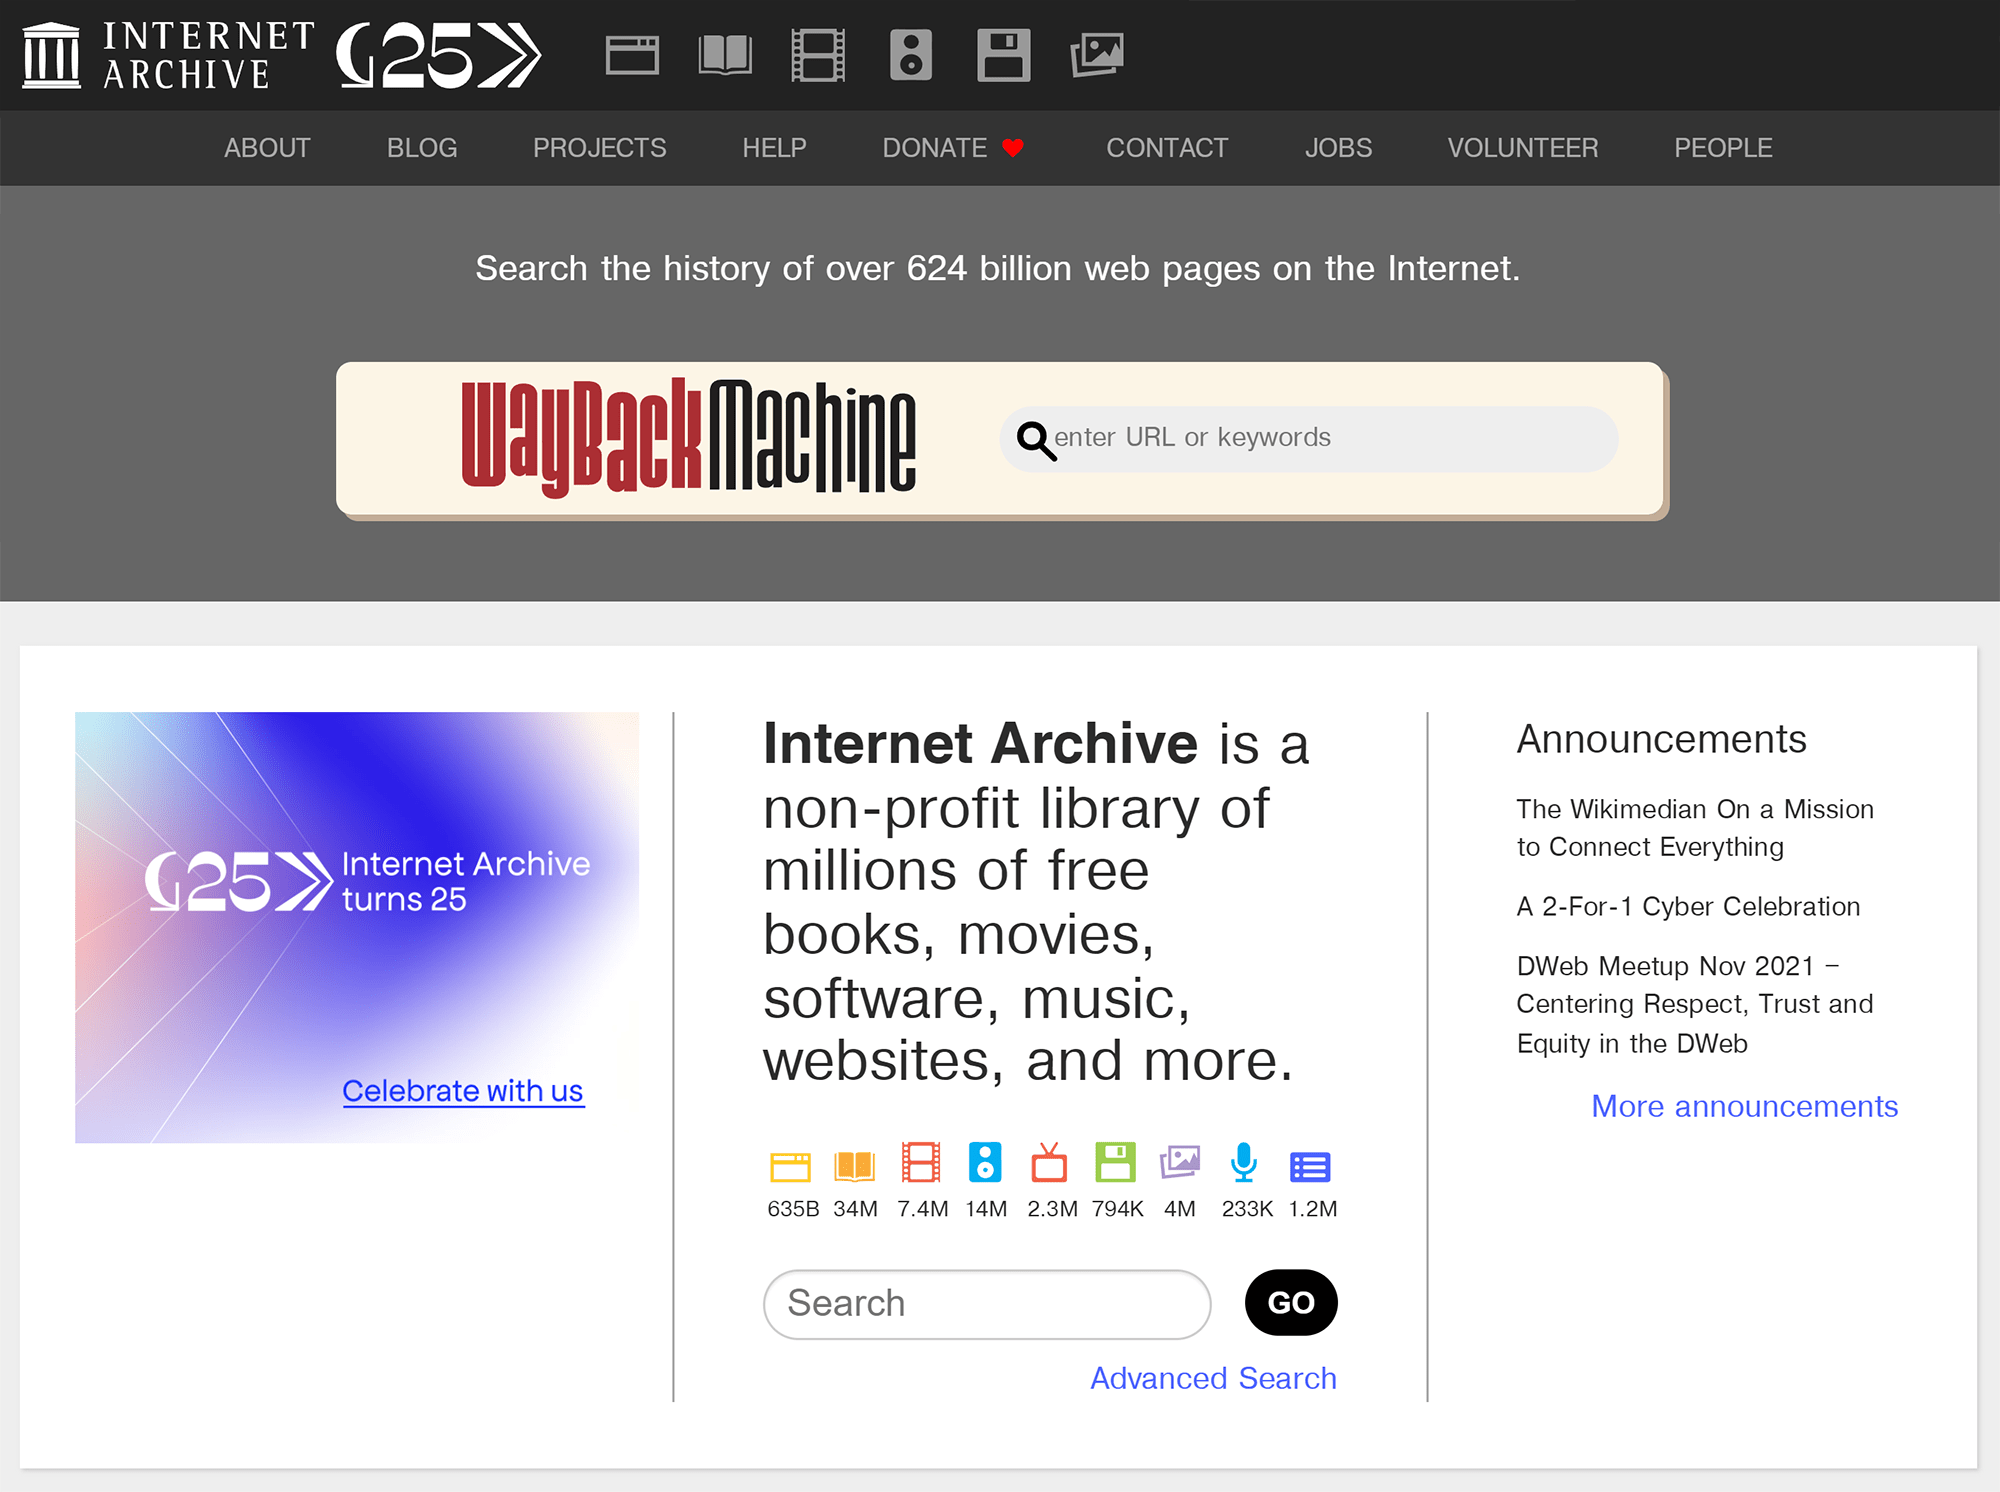
Task: Open the VOLUNTEER page
Action: pyautogui.click(x=1523, y=148)
